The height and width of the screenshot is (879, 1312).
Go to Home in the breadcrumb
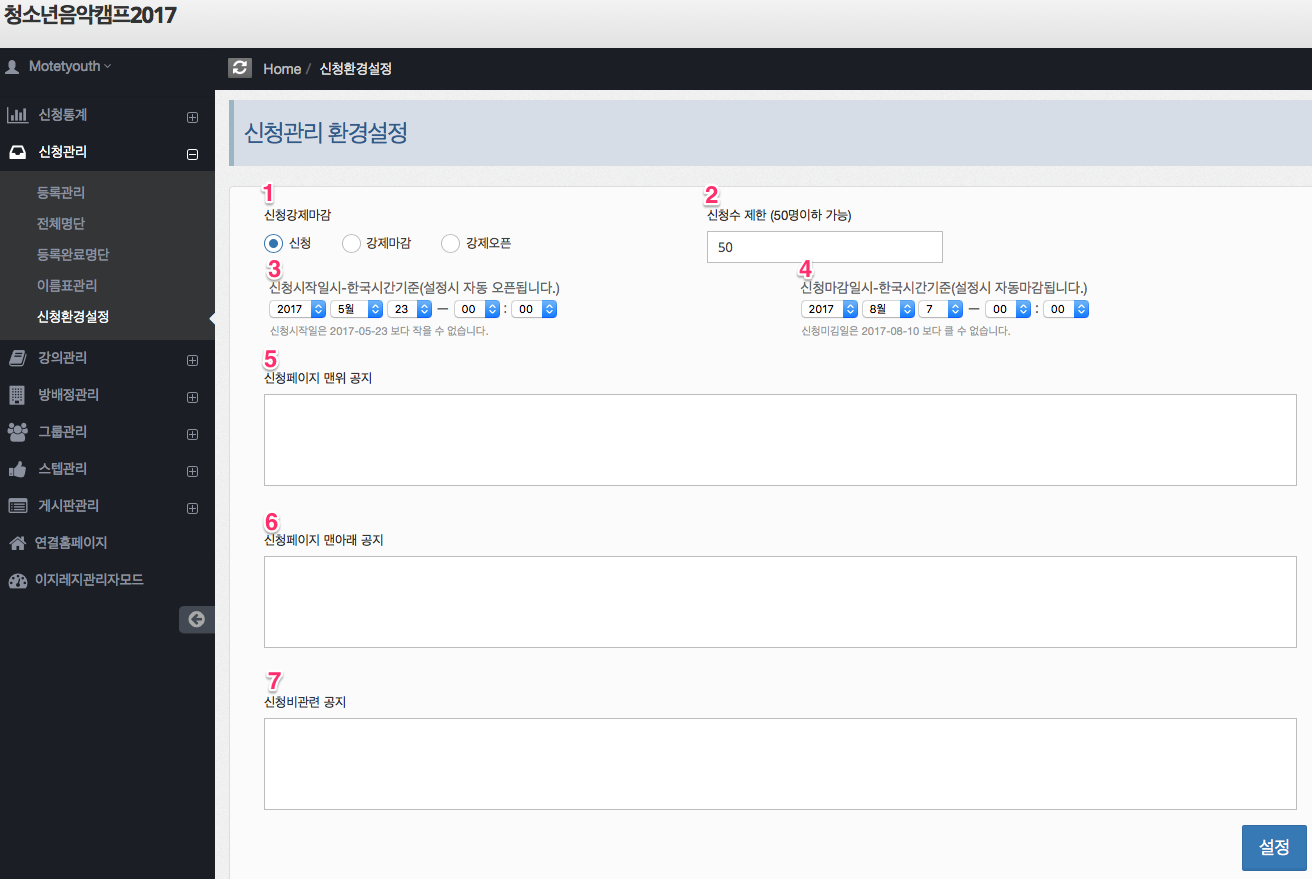pos(282,68)
